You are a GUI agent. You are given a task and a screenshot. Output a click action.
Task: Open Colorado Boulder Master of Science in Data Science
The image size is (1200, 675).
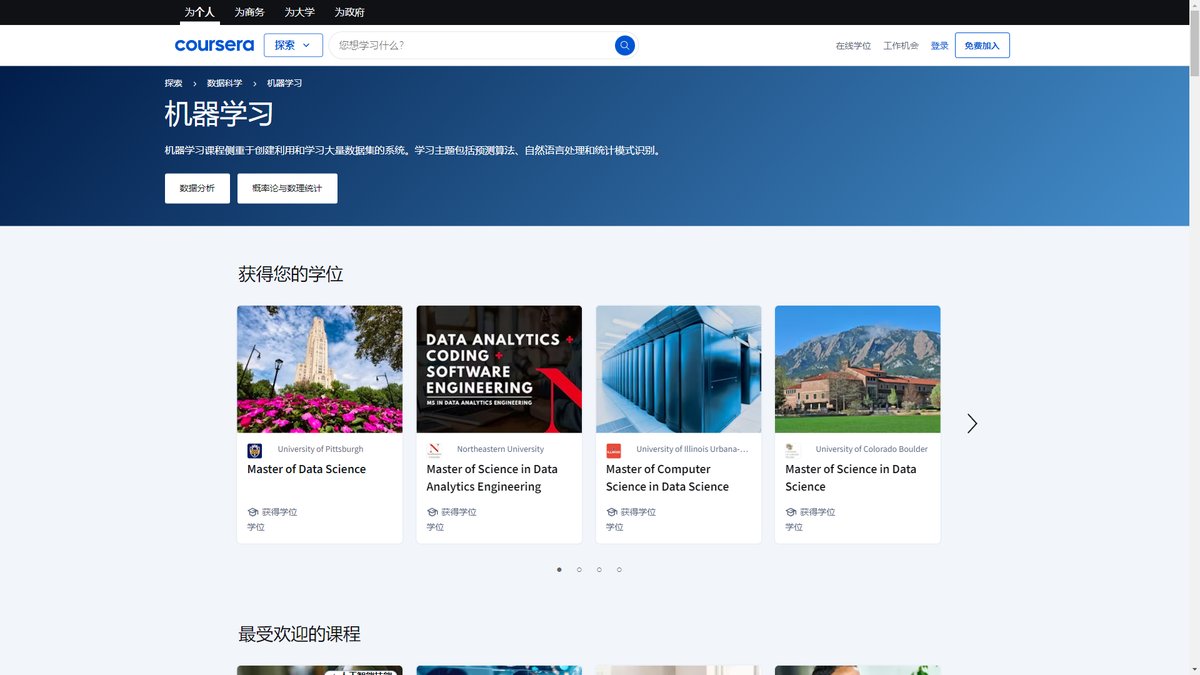(x=850, y=478)
